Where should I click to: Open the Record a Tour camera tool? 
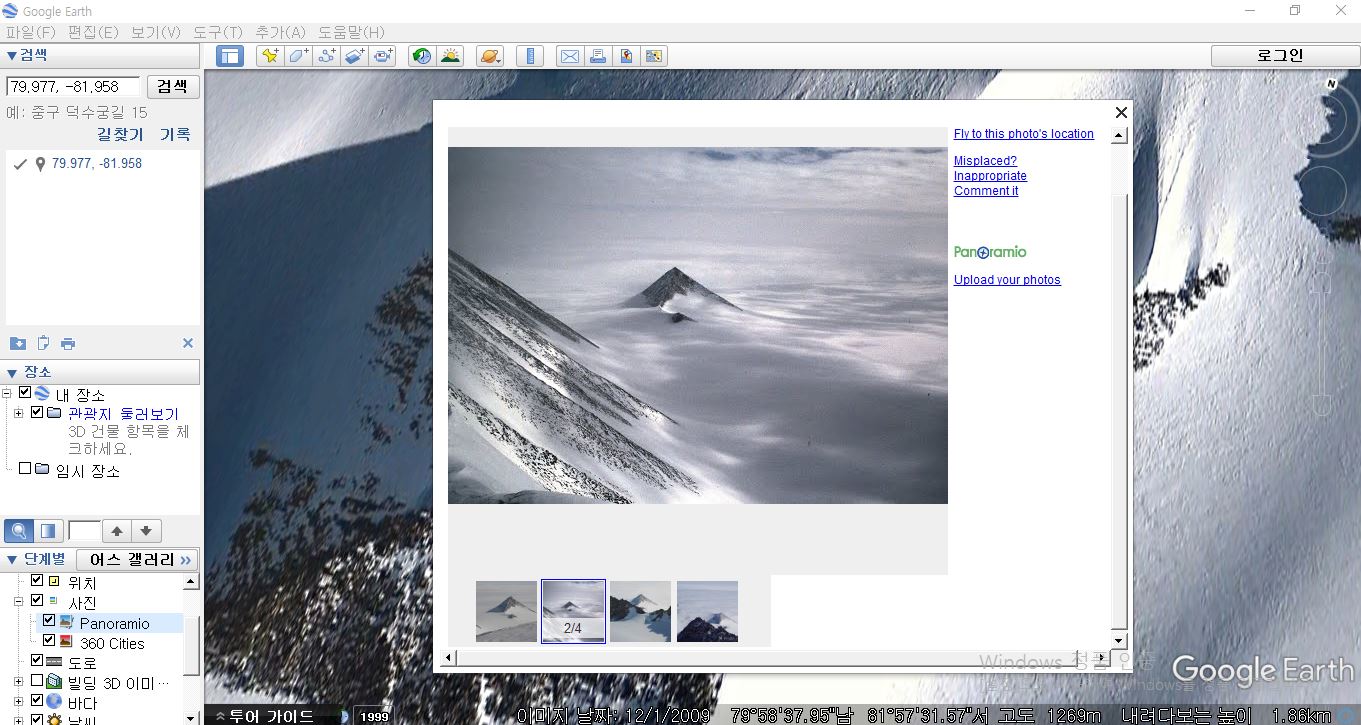coord(384,56)
